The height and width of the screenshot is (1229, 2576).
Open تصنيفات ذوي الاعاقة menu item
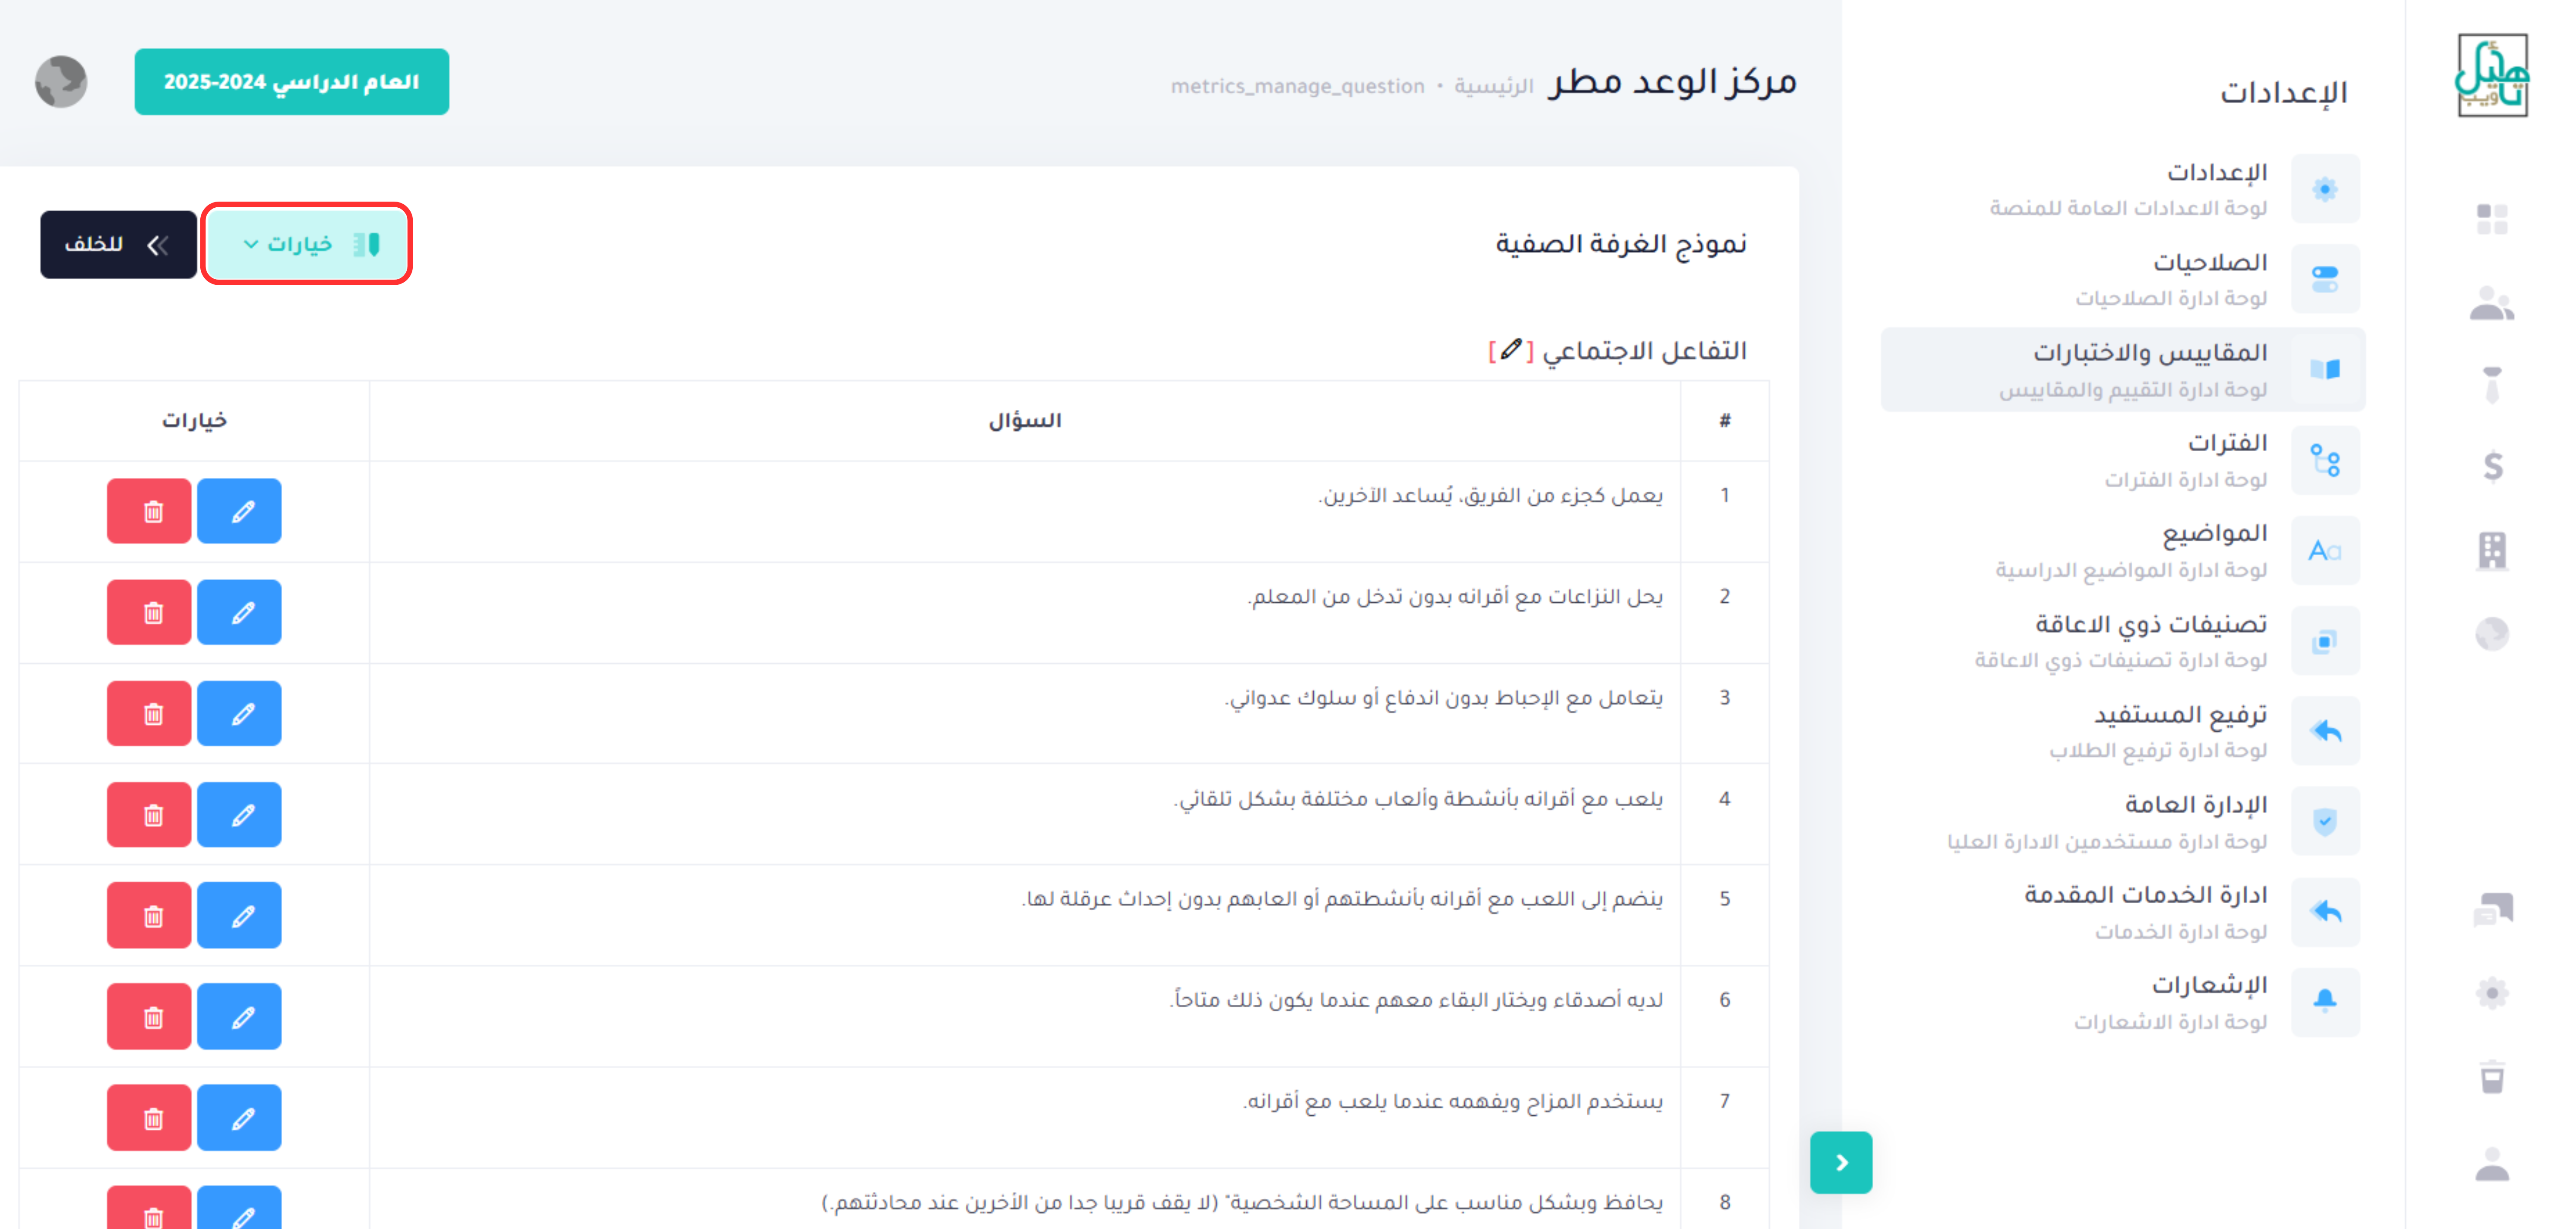click(x=2123, y=640)
